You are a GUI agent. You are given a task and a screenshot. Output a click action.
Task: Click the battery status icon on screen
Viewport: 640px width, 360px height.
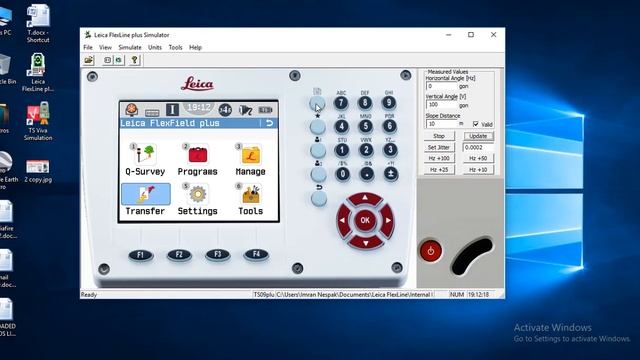coord(265,110)
